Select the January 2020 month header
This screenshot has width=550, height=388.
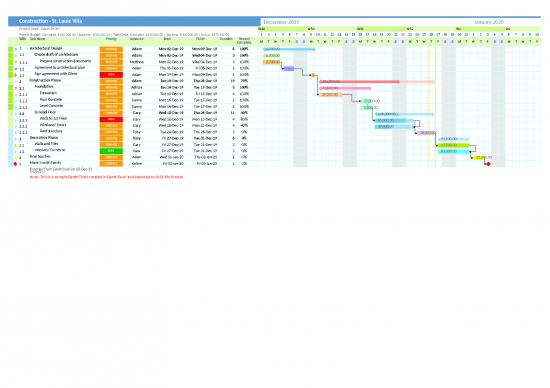tap(489, 22)
